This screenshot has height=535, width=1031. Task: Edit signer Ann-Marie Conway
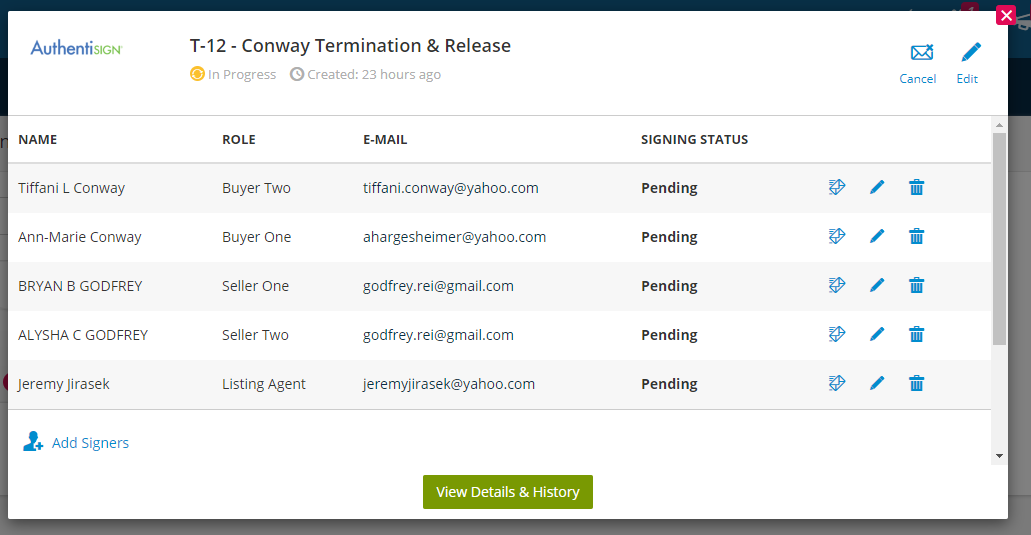pyautogui.click(x=877, y=236)
